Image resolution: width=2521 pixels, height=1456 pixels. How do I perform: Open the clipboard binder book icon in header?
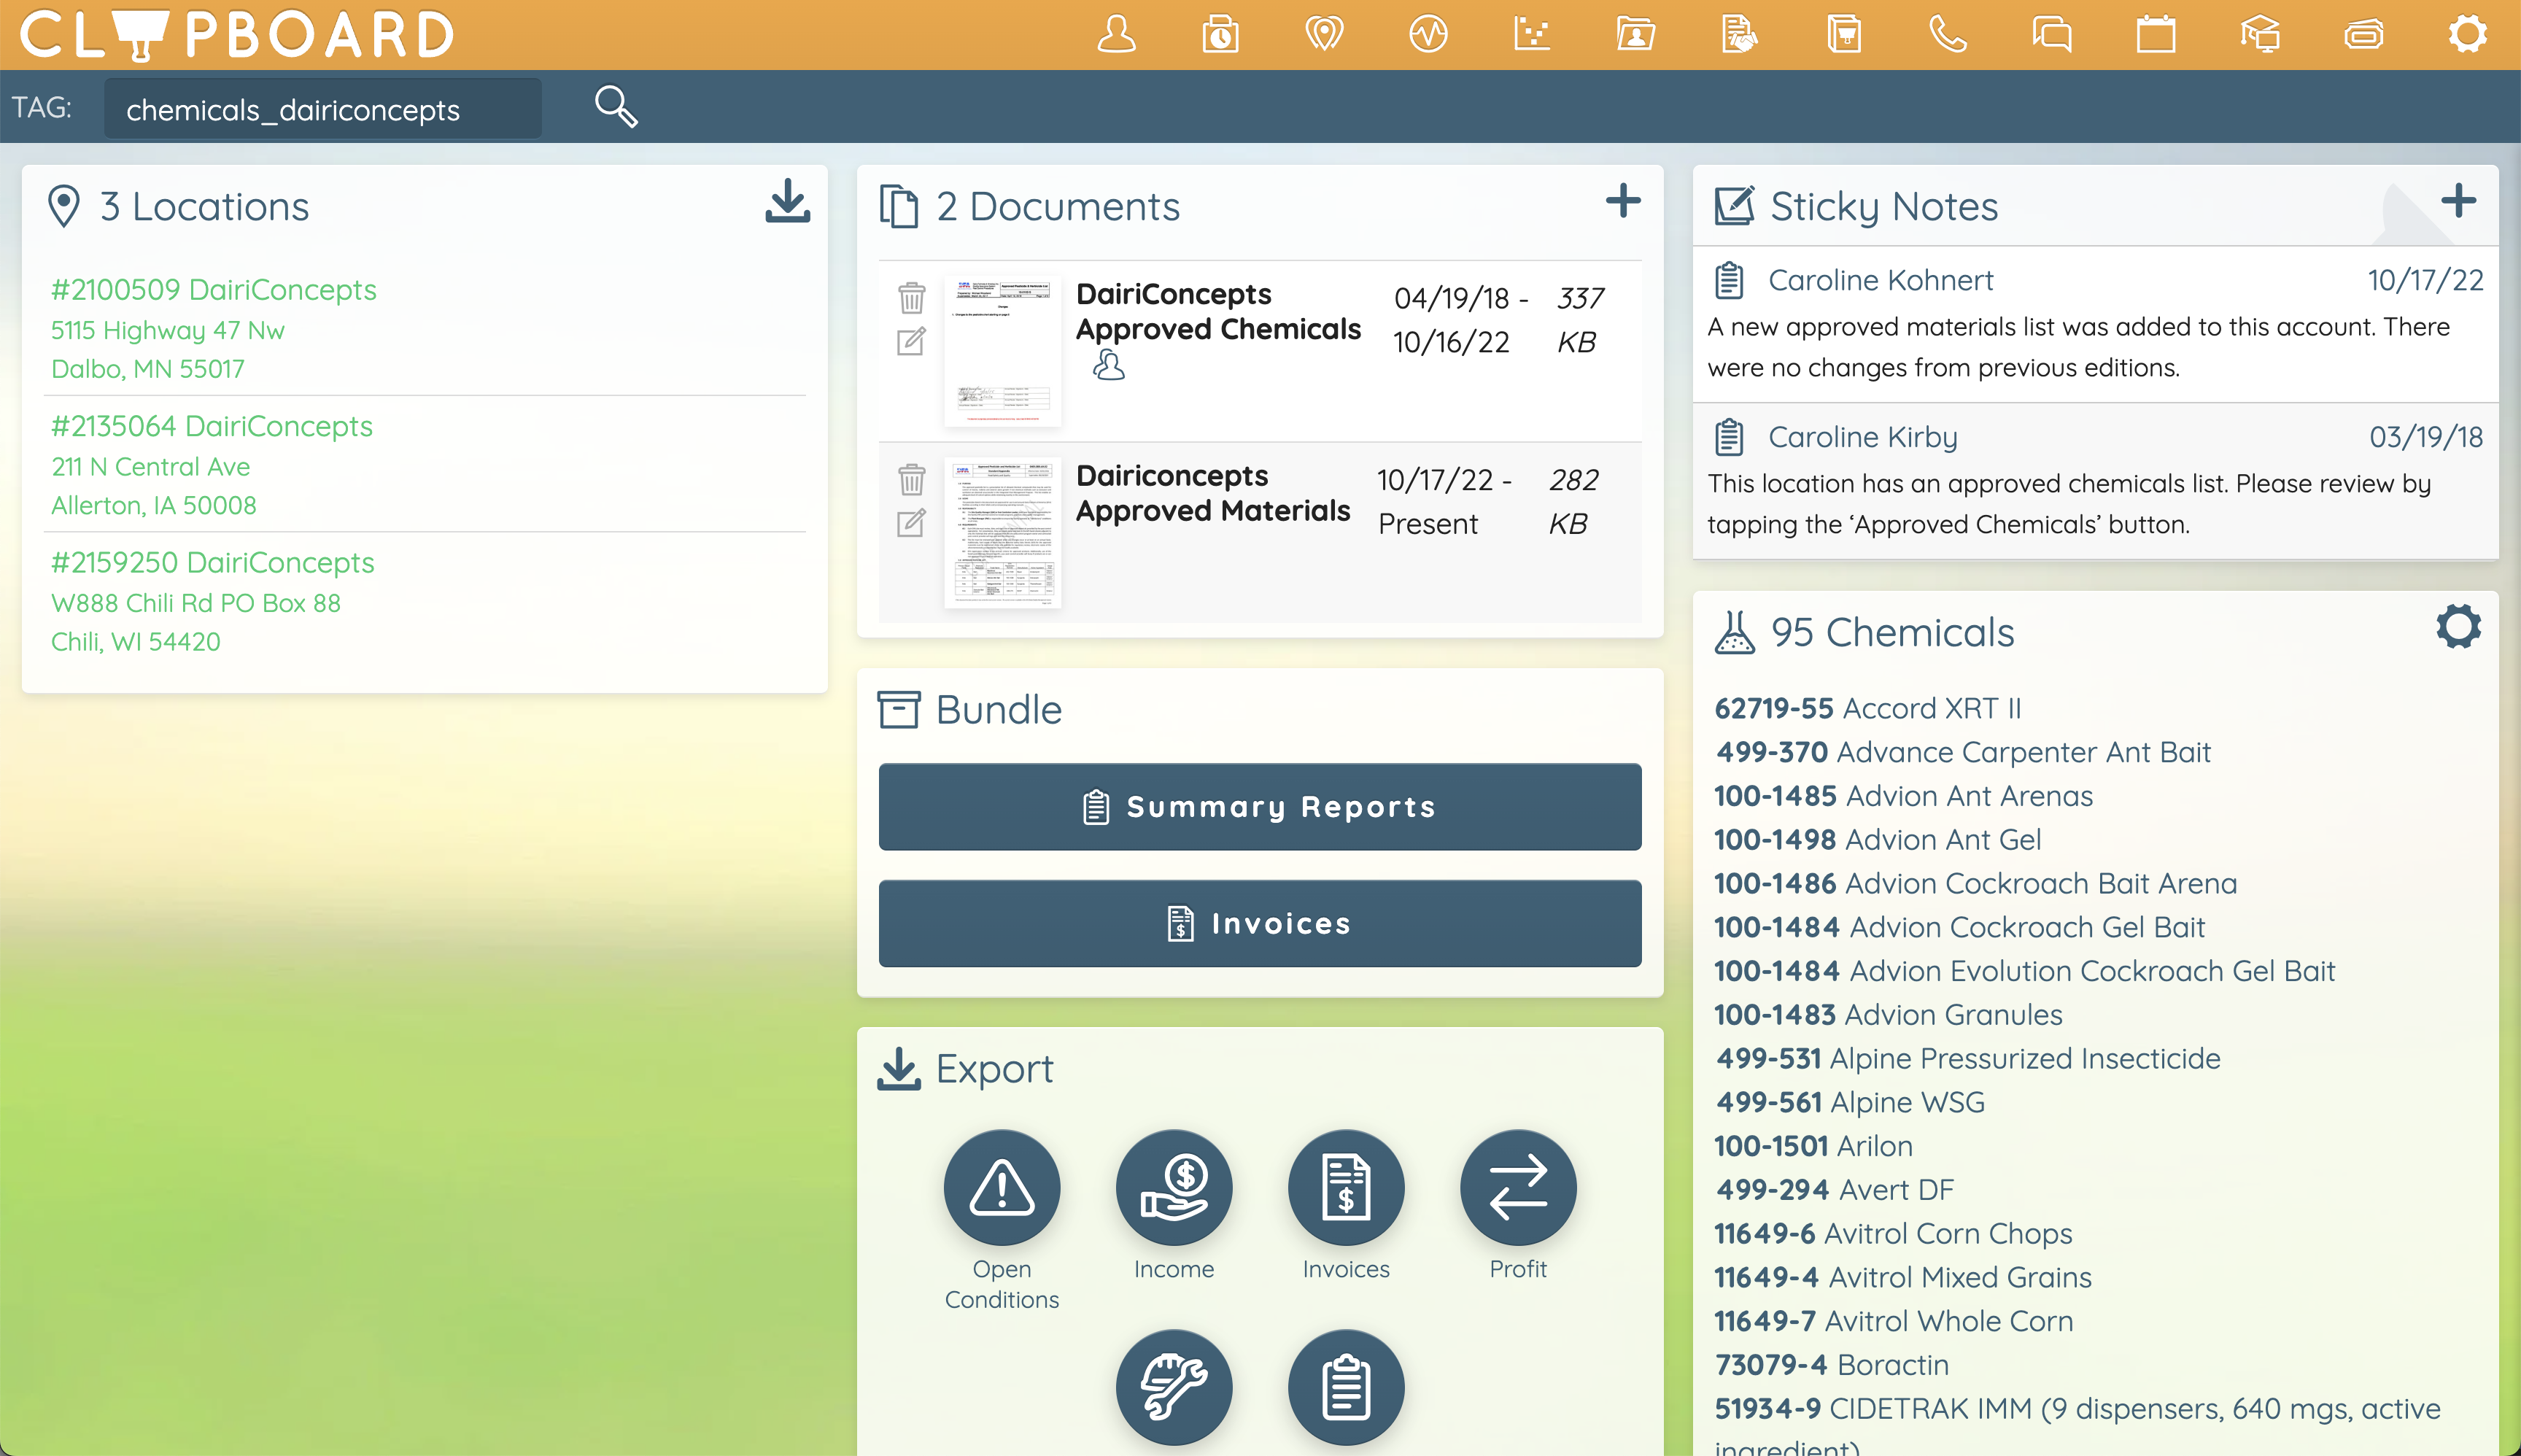point(1844,34)
